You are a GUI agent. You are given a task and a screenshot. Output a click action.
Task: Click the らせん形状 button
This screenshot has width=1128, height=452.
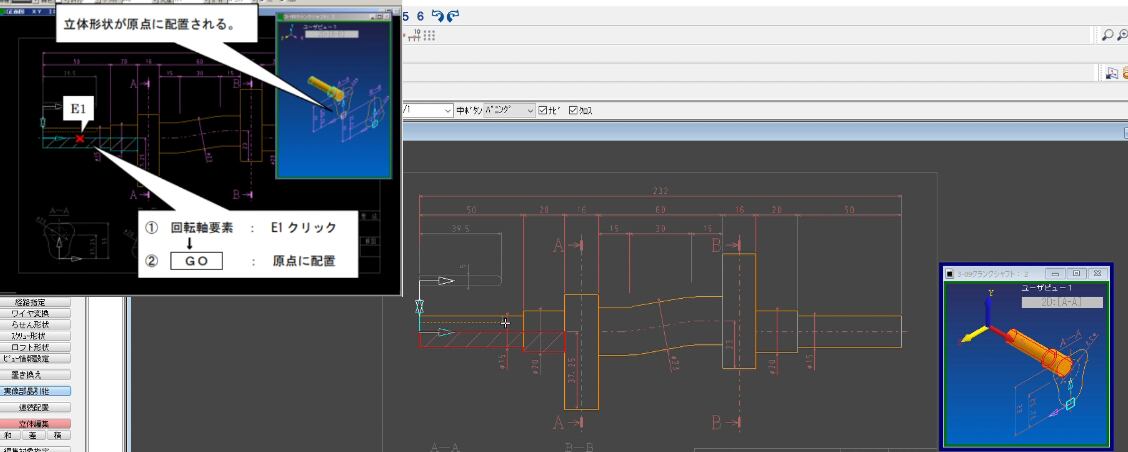point(41,324)
